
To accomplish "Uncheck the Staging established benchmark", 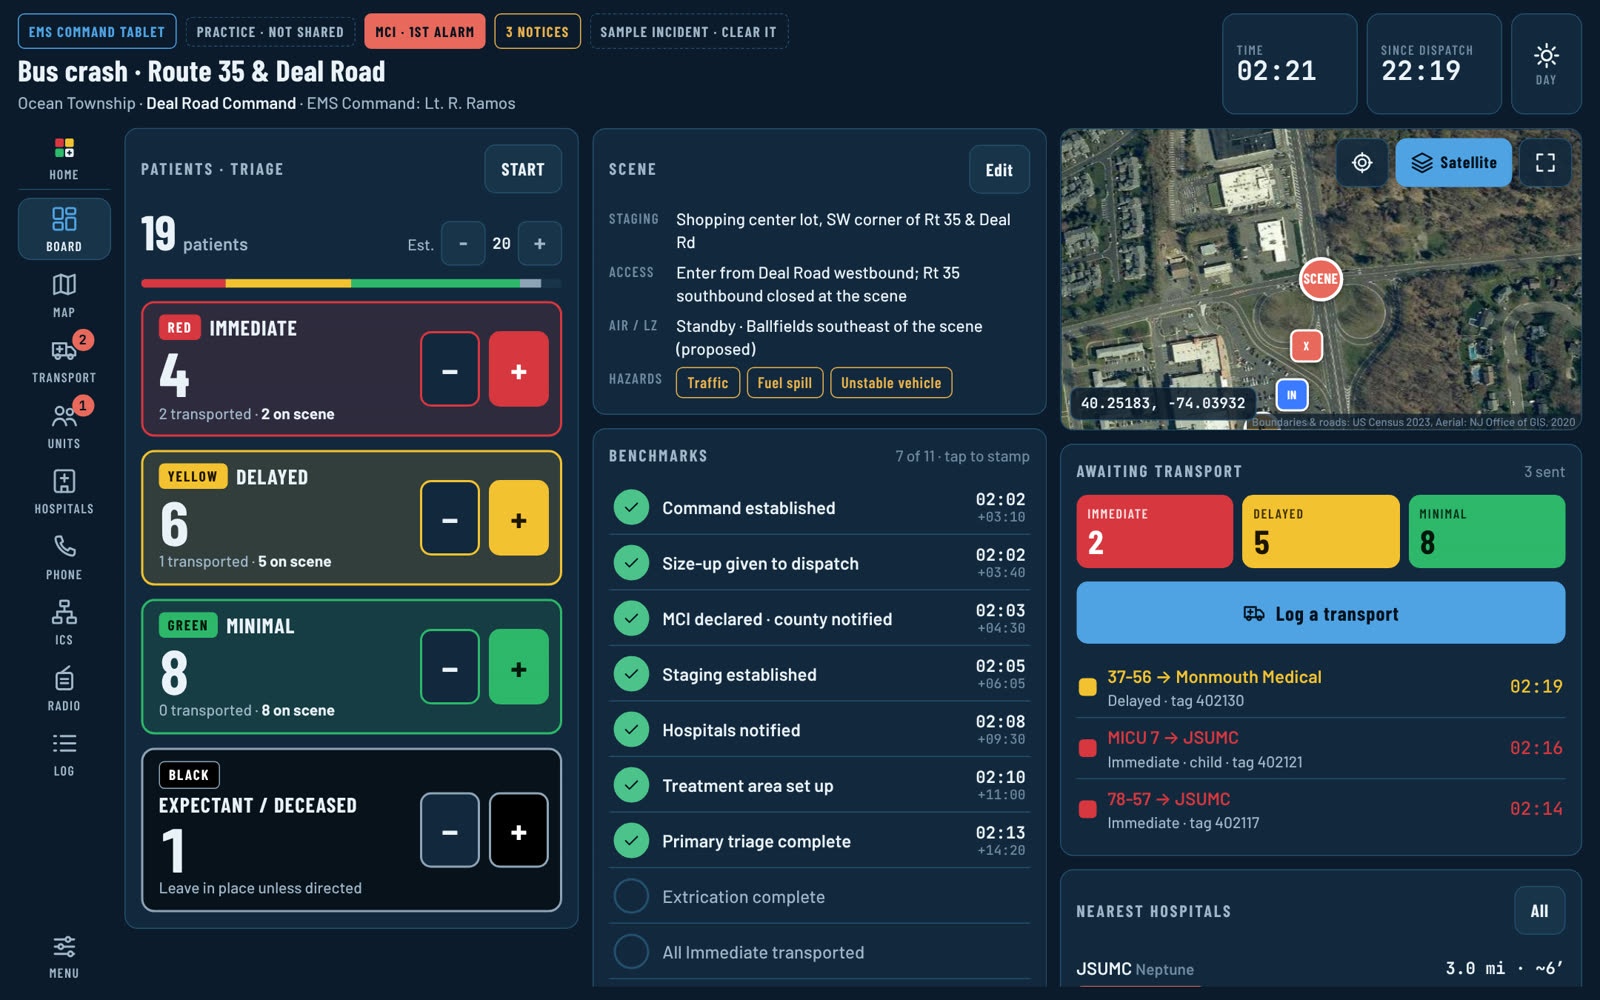I will coord(819,674).
